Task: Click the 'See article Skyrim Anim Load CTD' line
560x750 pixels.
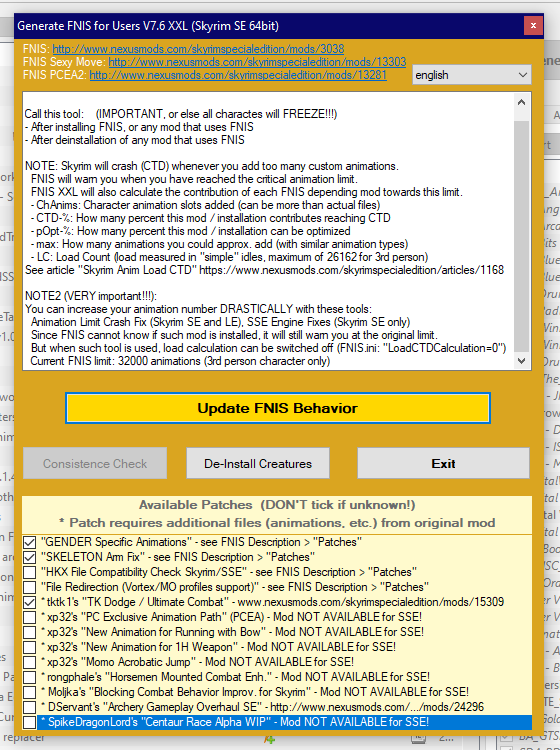Action: coord(264,270)
